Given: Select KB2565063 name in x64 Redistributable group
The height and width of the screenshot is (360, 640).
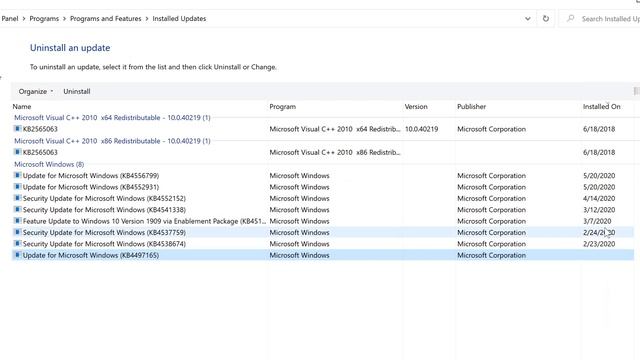Looking at the screenshot, I should tap(40, 129).
